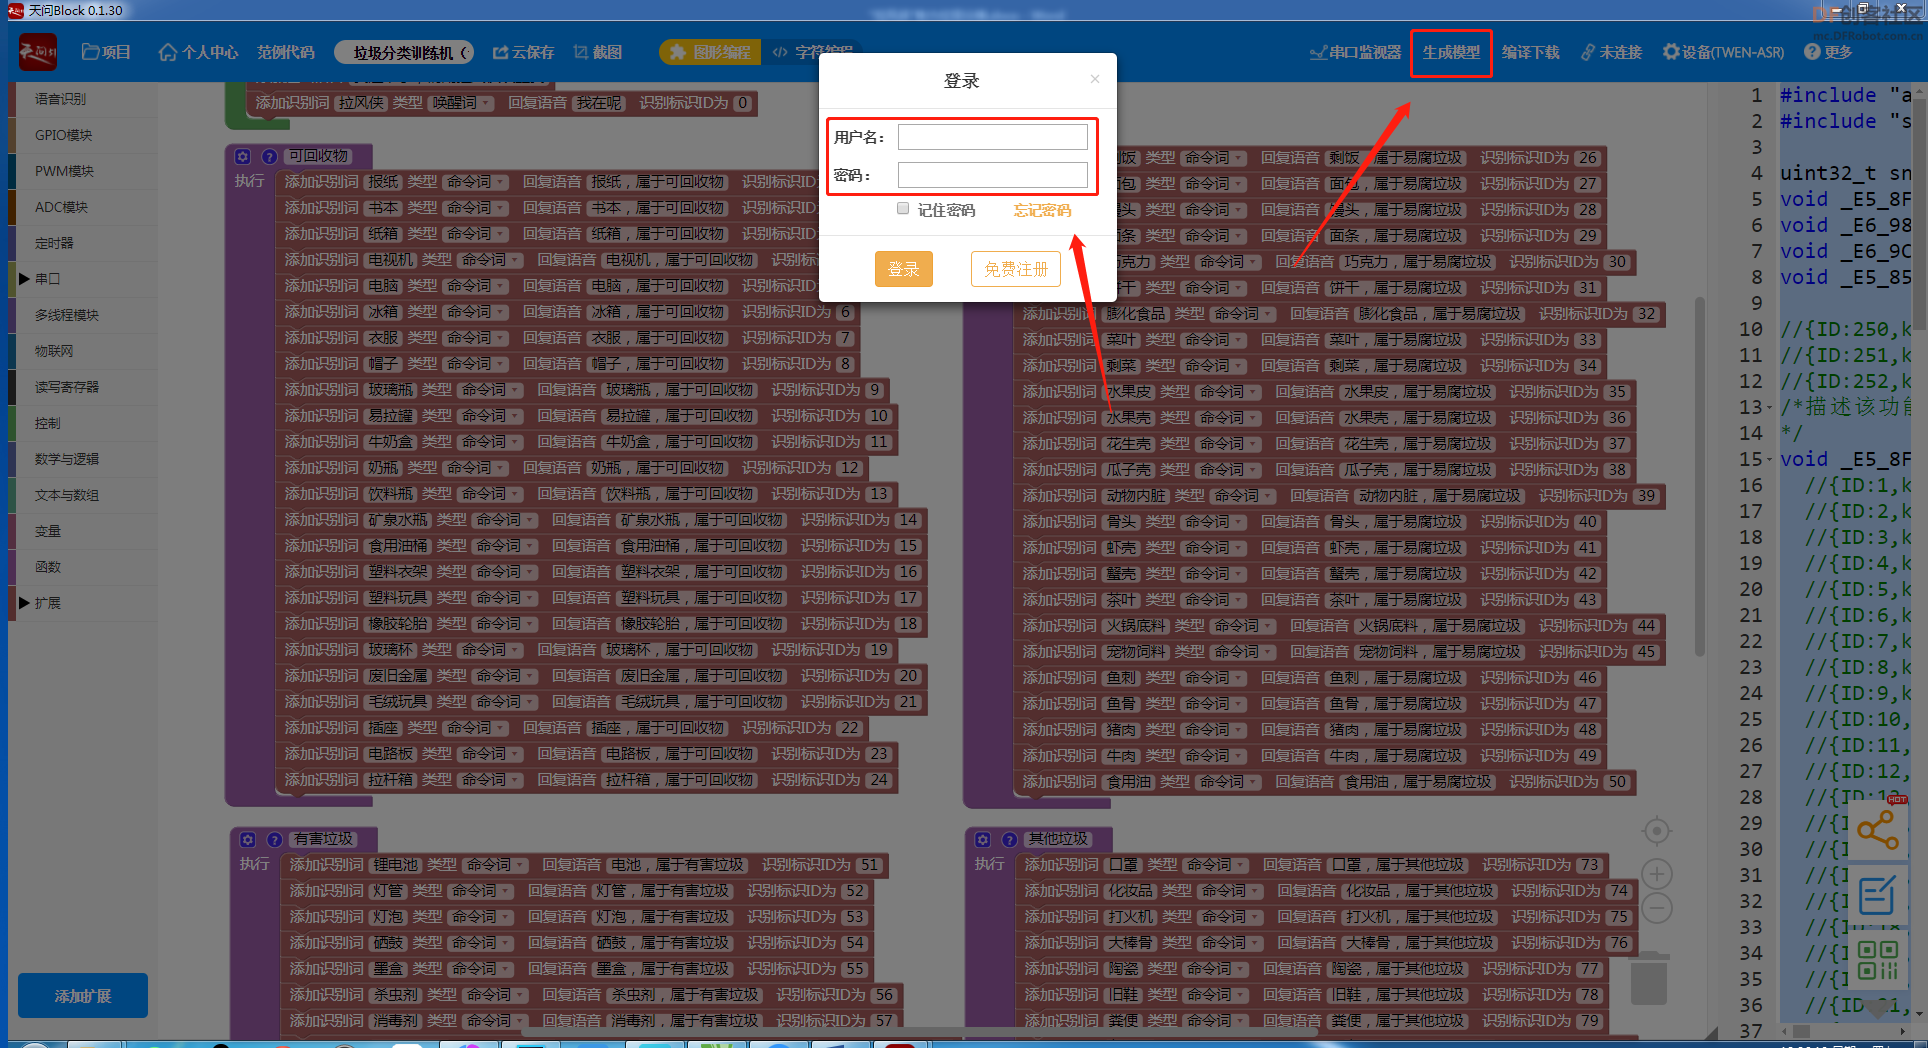This screenshot has width=1928, height=1048.
Task: Click the 添加扩展 button
Action: point(83,996)
